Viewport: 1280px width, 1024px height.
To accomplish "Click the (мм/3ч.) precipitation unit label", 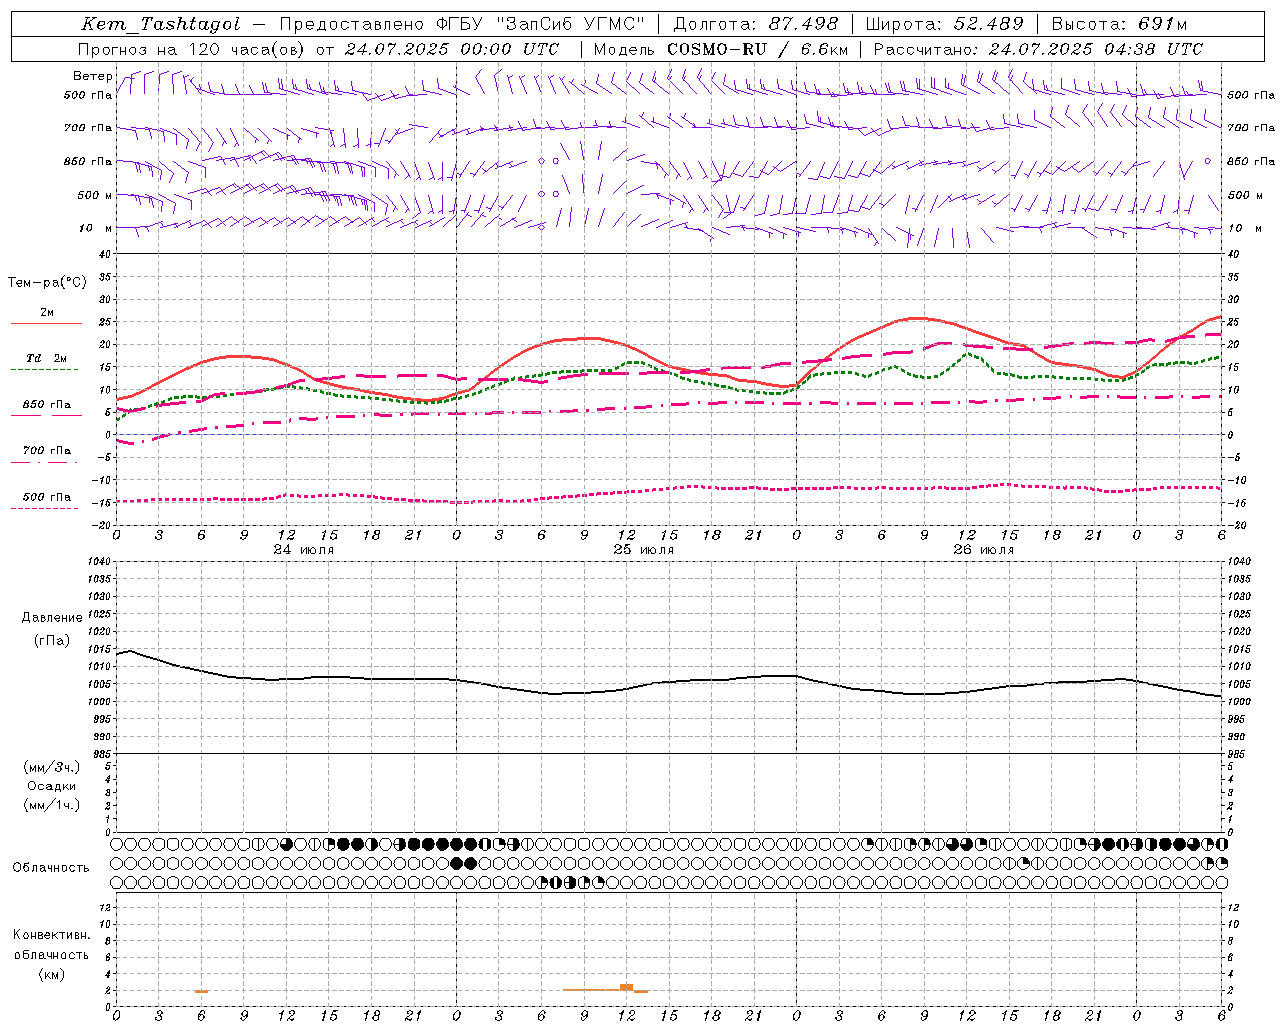I will click(x=52, y=767).
